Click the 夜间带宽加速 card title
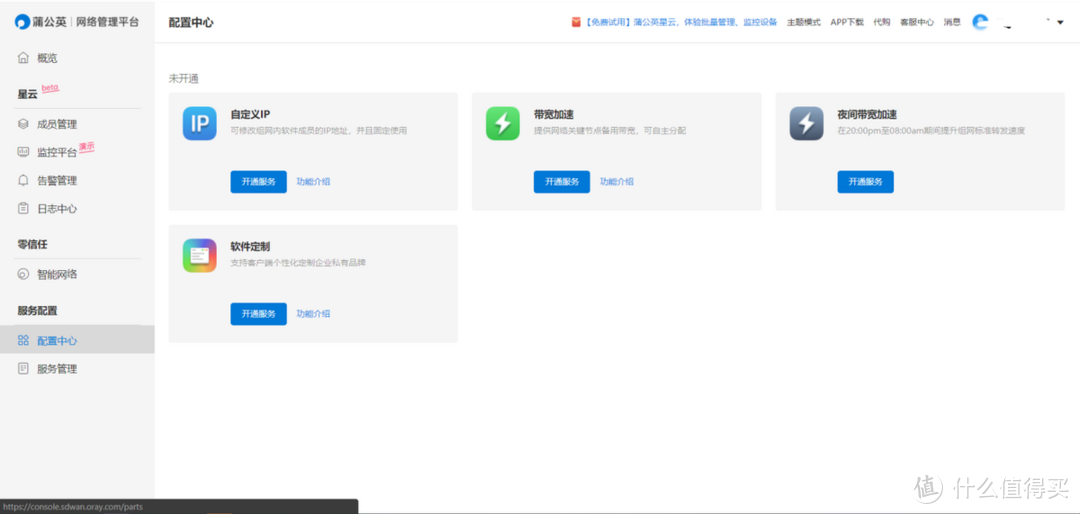 tap(867, 114)
